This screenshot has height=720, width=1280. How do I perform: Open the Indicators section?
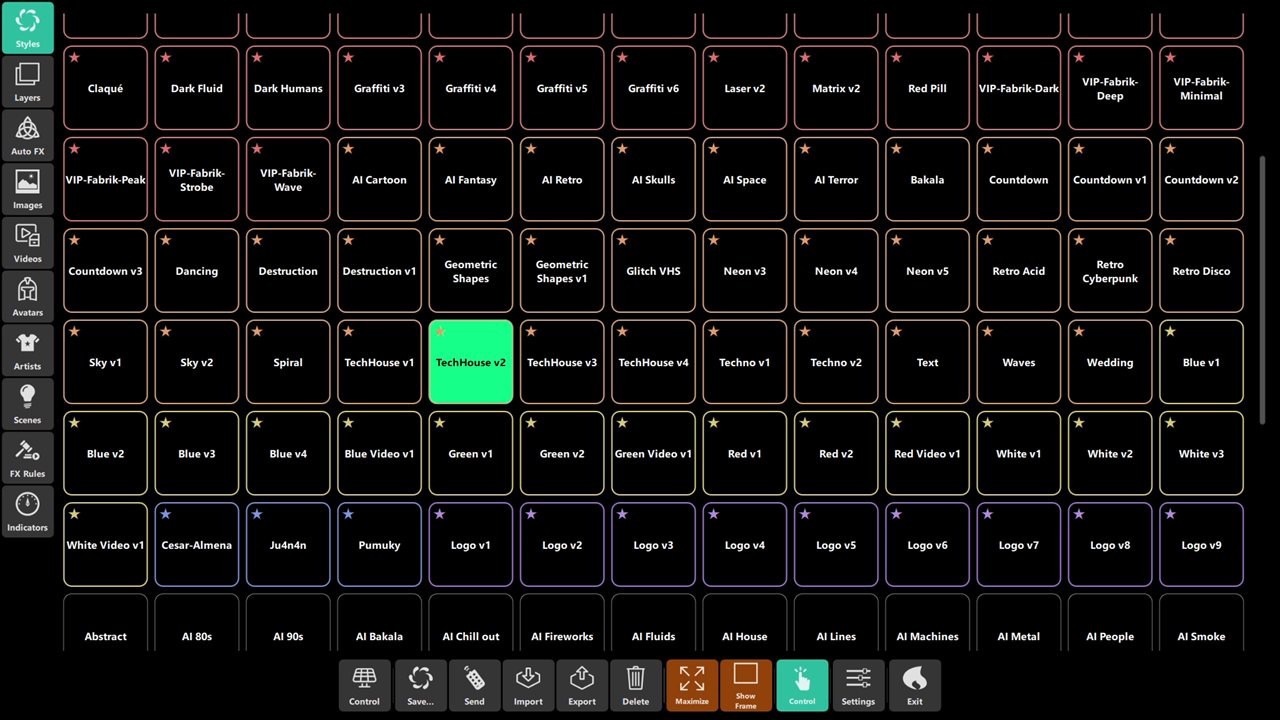pyautogui.click(x=27, y=512)
